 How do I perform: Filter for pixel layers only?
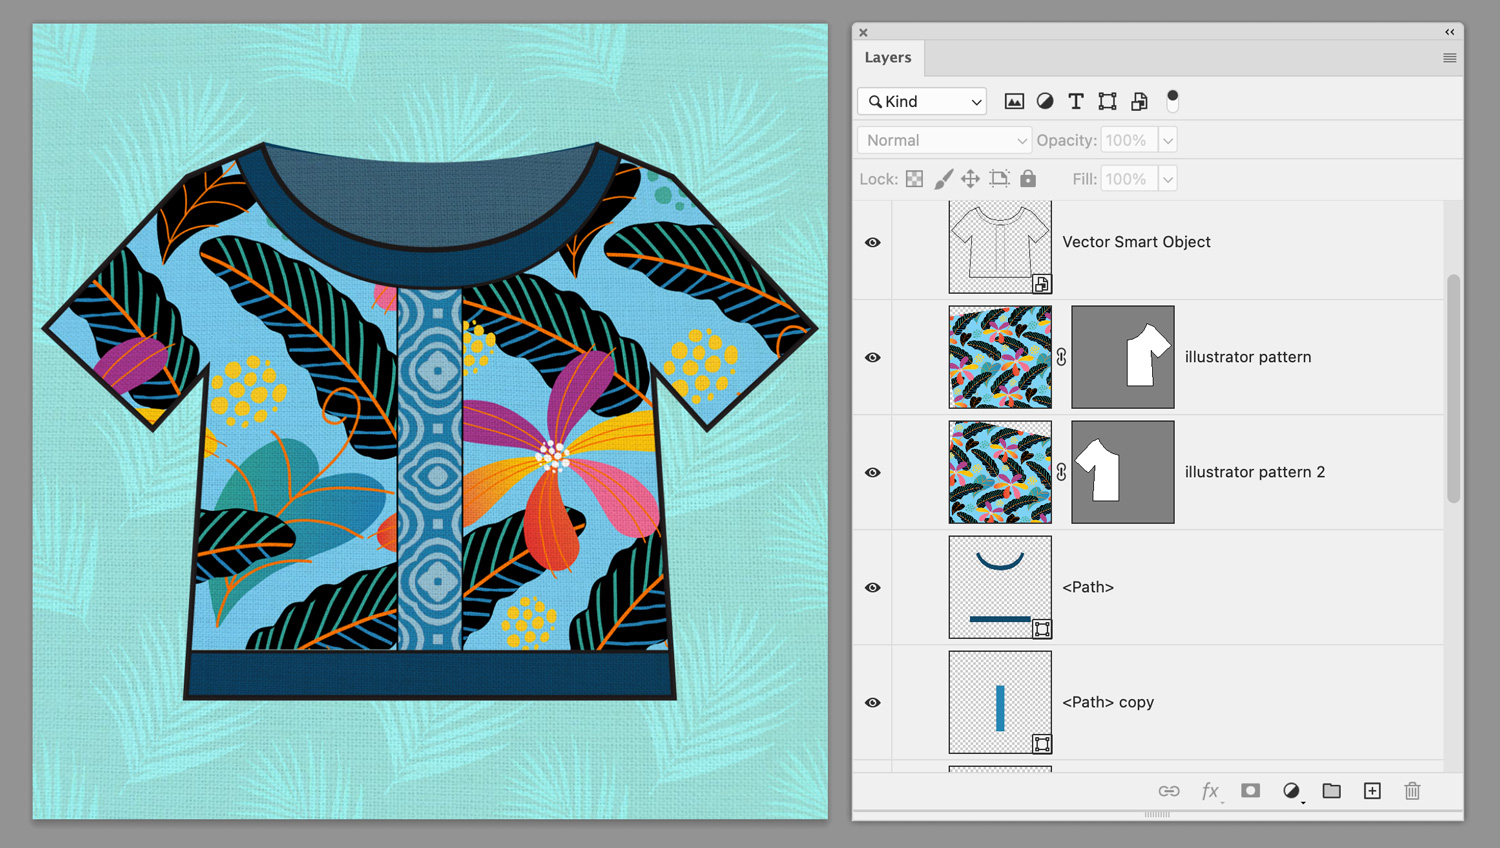(x=1015, y=101)
